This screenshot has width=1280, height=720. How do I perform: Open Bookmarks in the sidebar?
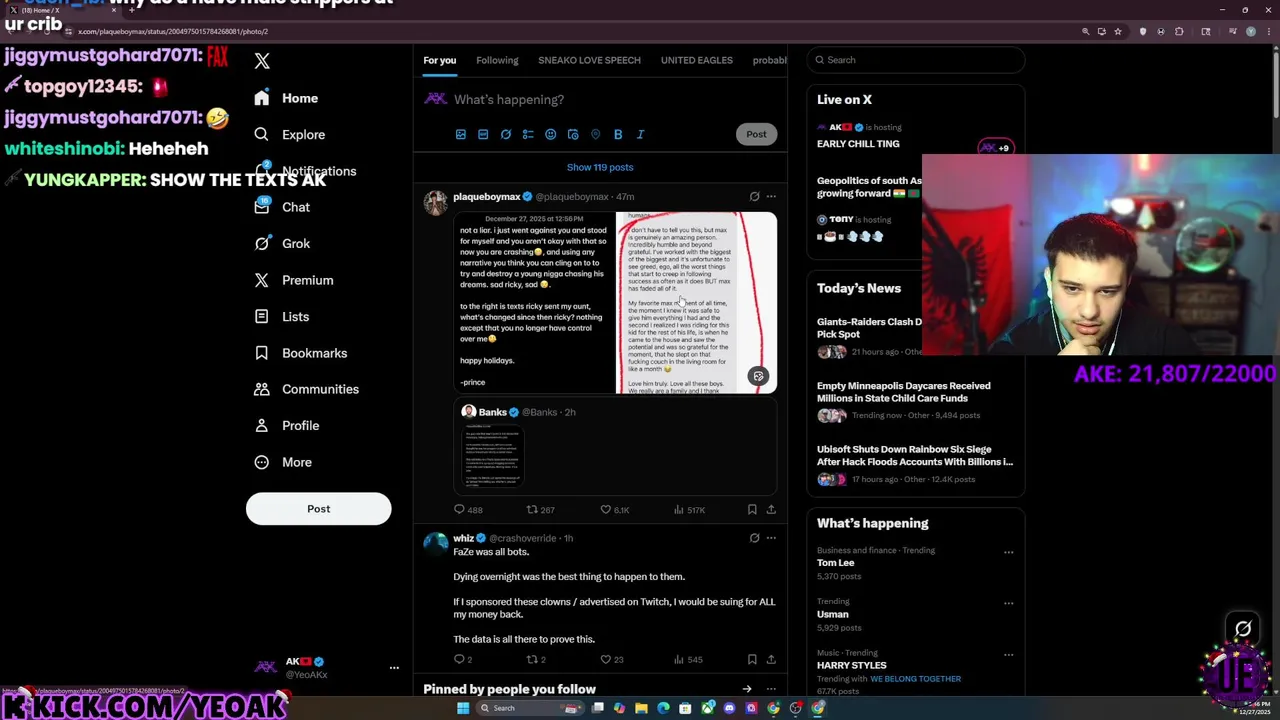tap(300, 353)
